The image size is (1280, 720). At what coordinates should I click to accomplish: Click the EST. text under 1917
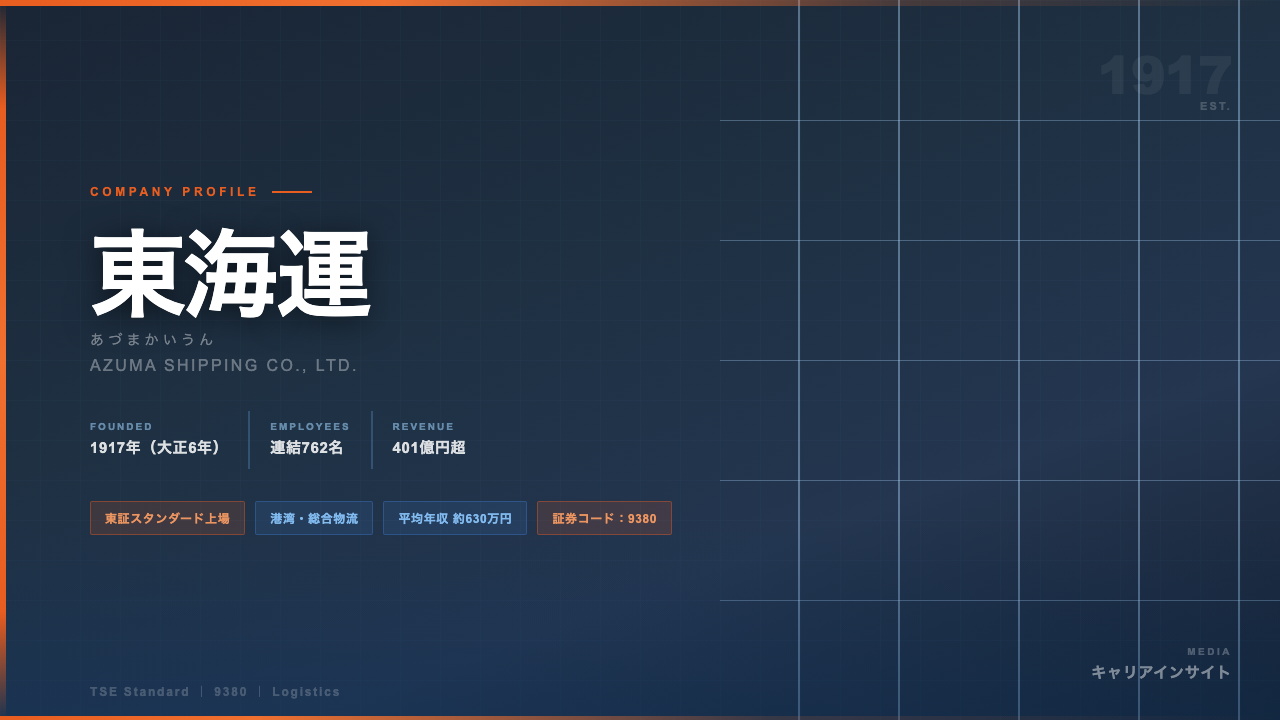pyautogui.click(x=1215, y=106)
